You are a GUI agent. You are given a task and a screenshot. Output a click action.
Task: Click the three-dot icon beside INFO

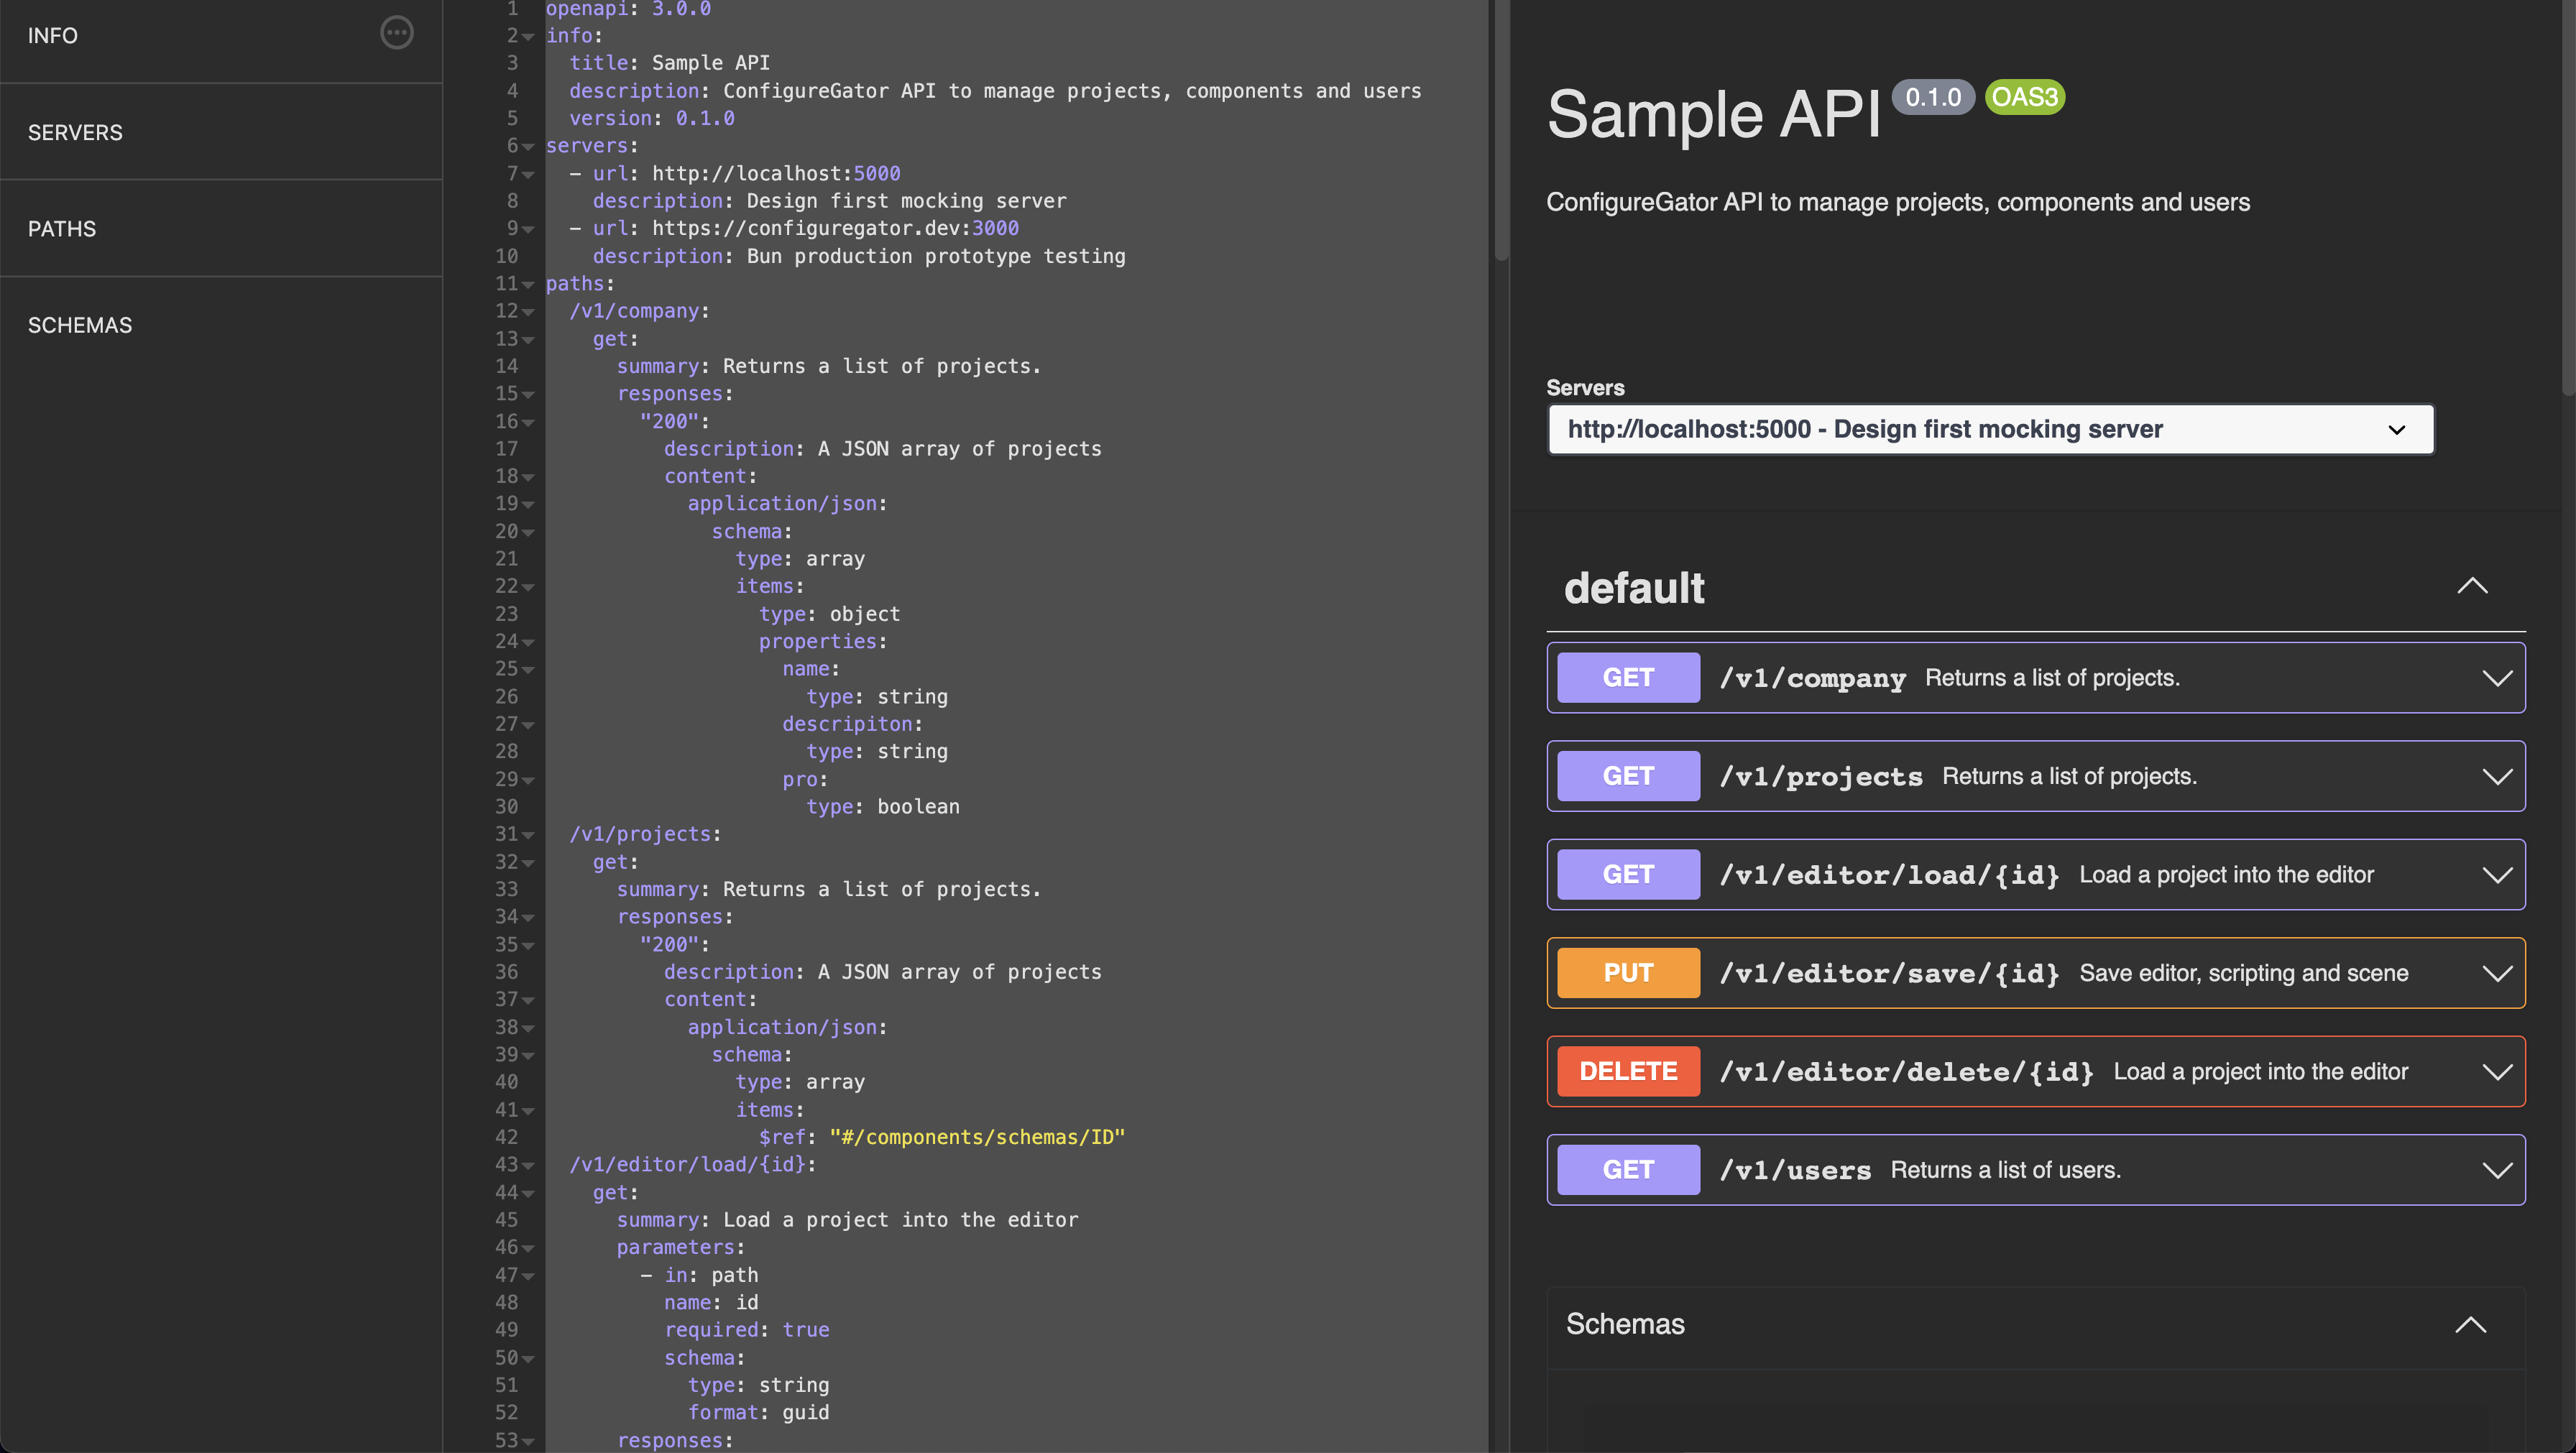click(397, 33)
